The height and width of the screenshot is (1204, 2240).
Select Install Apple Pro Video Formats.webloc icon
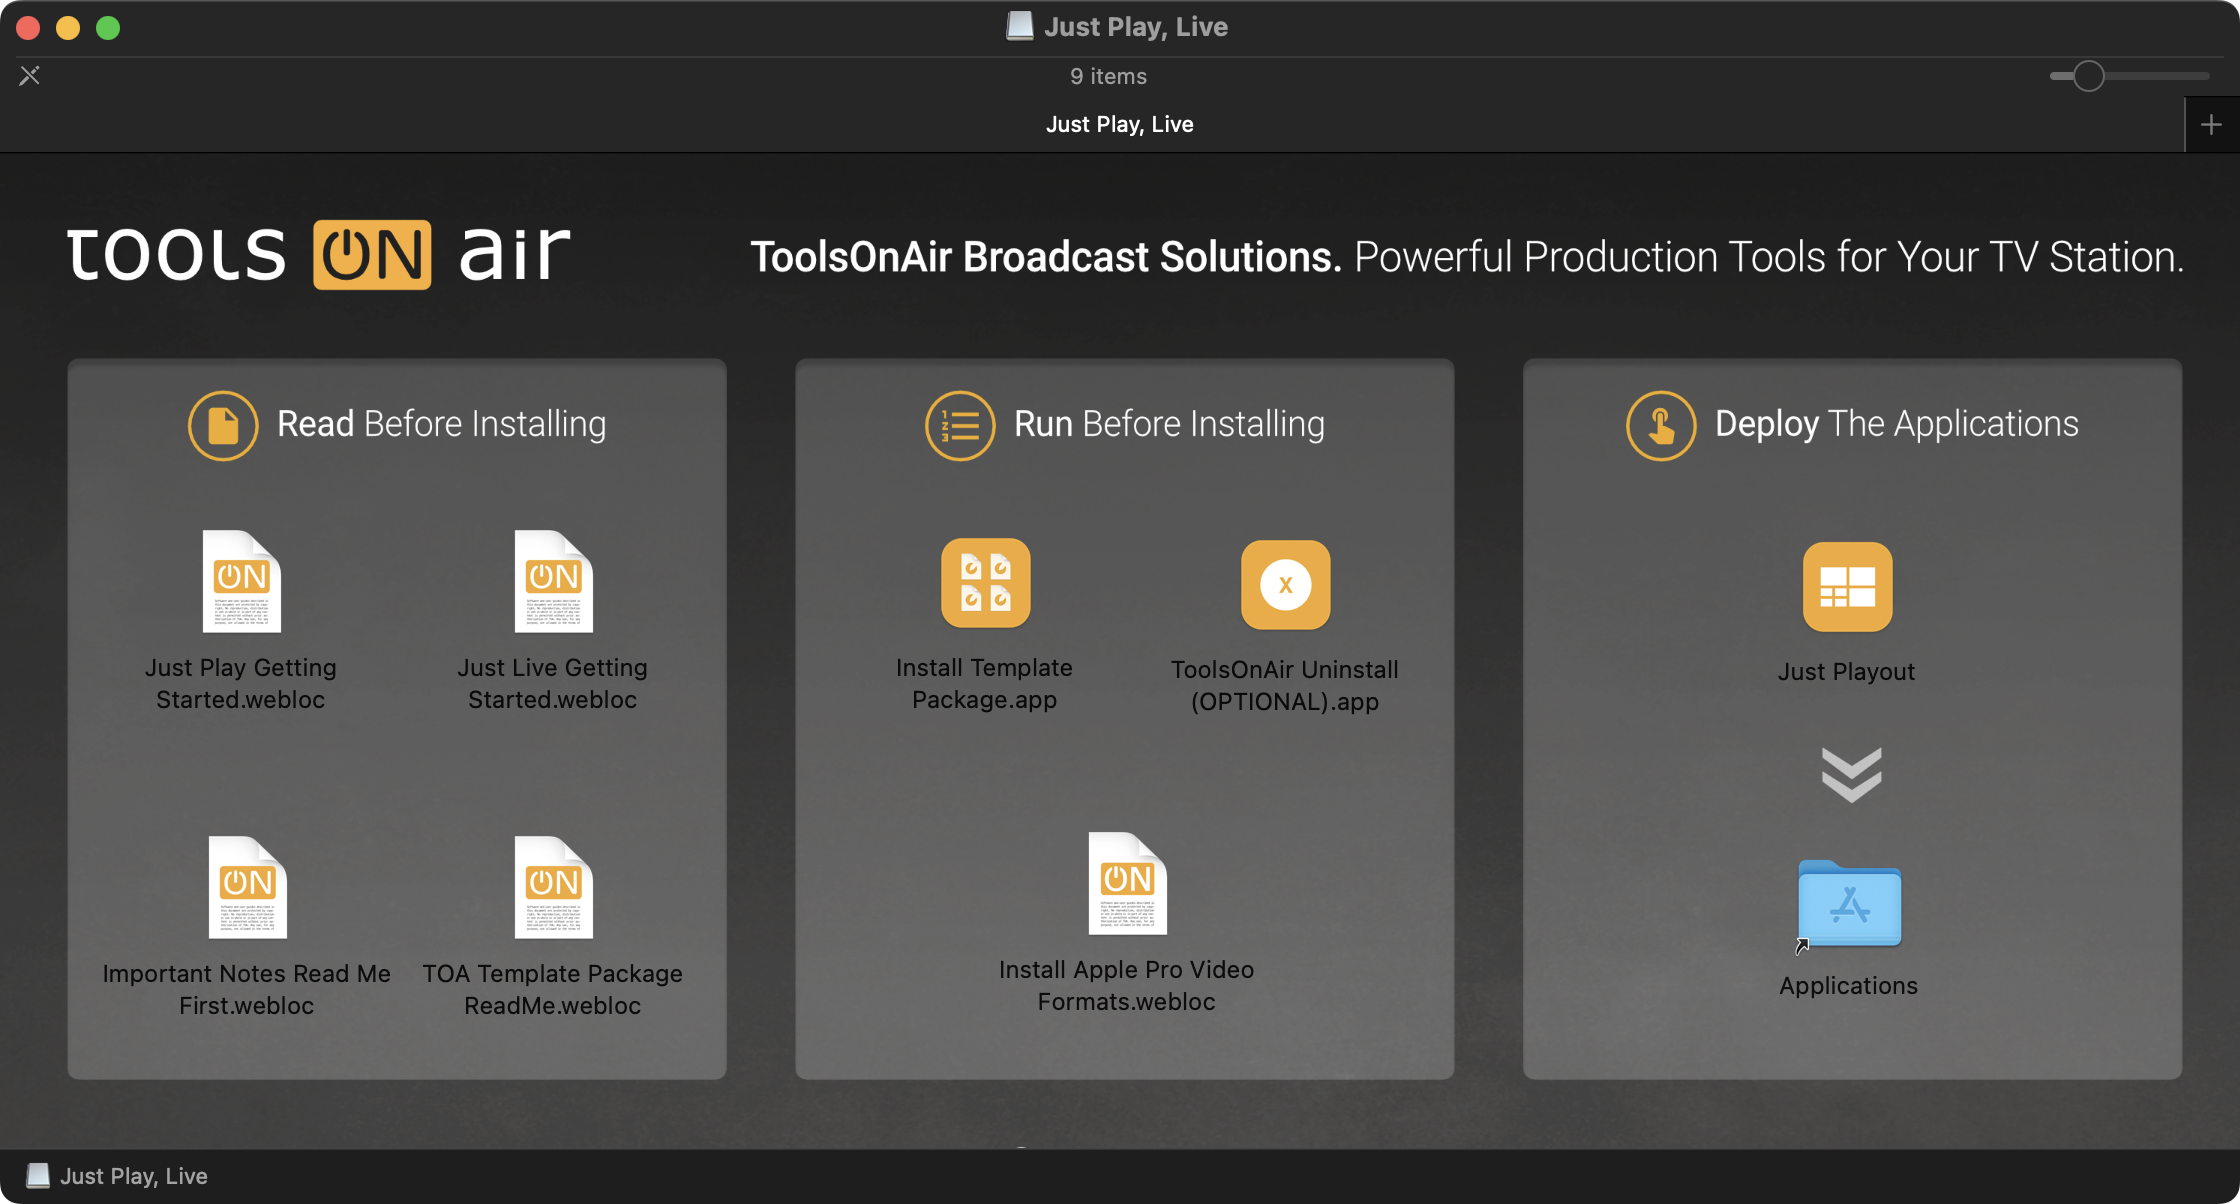pyautogui.click(x=1128, y=883)
